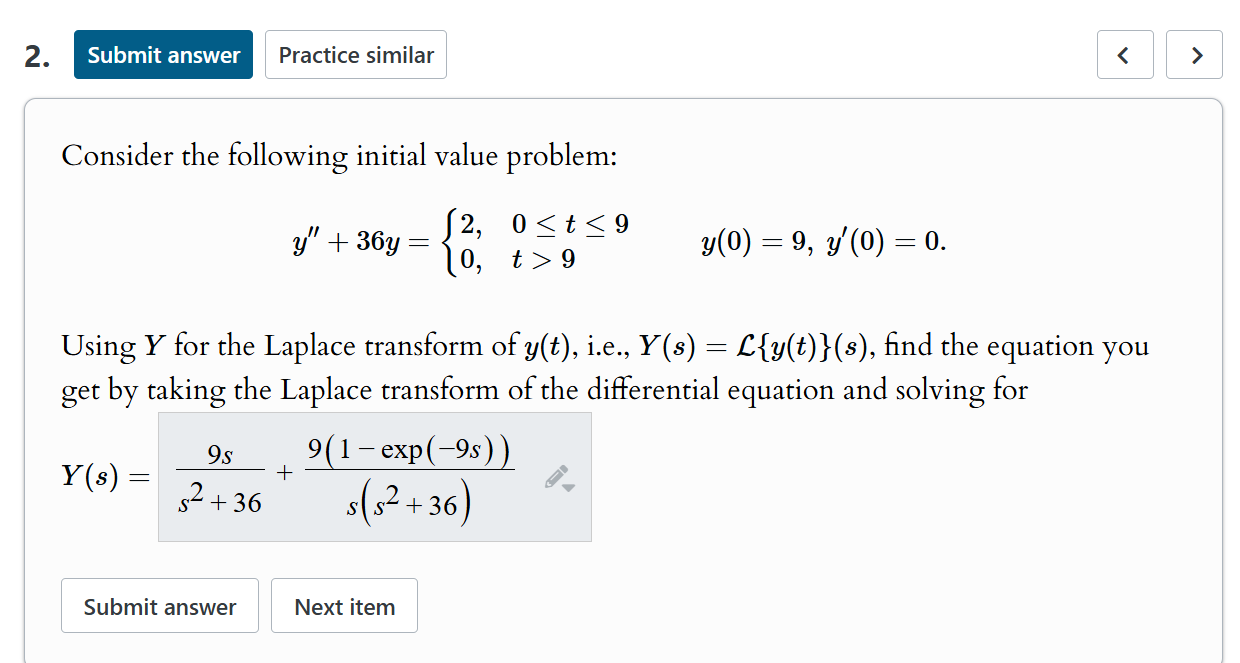Submit the answer using the bottom button
1240x663 pixels.
[159, 605]
